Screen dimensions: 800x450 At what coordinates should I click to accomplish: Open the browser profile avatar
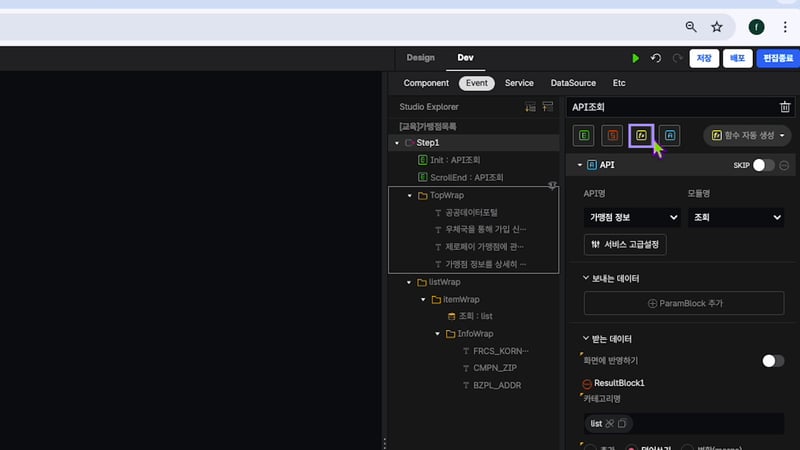click(756, 27)
